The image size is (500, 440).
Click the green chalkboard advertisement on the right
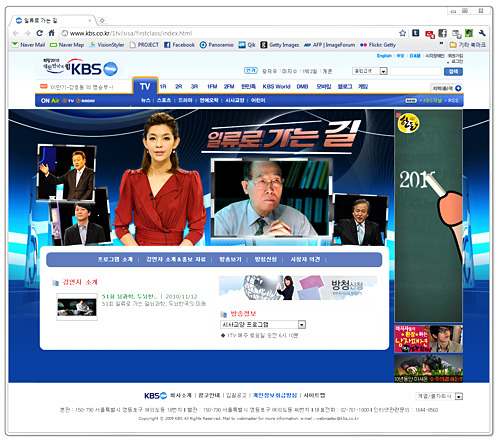[x=429, y=216]
